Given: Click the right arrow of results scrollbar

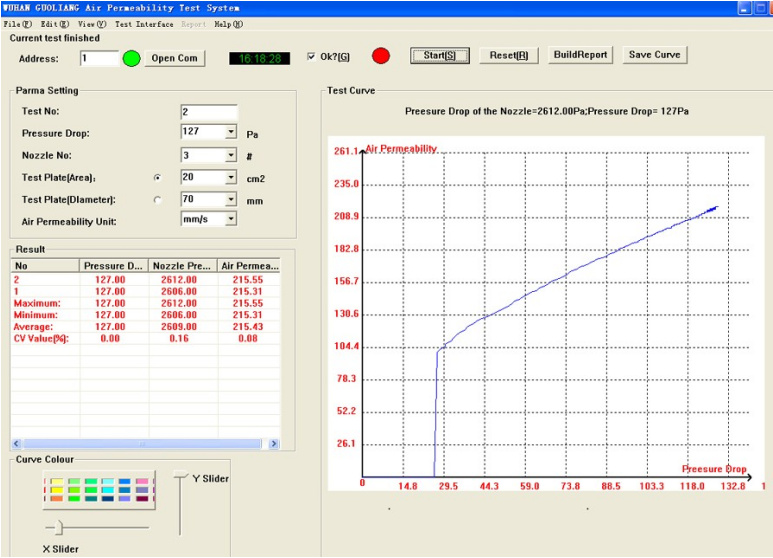Looking at the screenshot, I should (x=274, y=444).
